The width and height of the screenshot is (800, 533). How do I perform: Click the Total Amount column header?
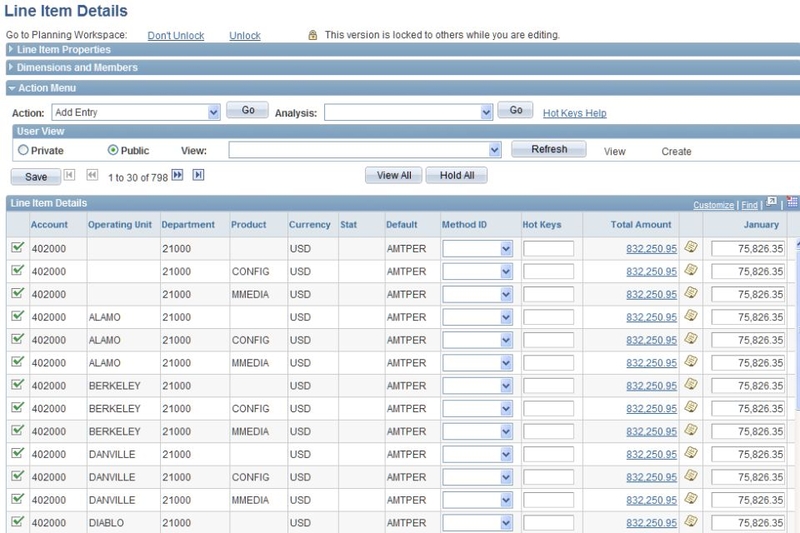point(641,224)
